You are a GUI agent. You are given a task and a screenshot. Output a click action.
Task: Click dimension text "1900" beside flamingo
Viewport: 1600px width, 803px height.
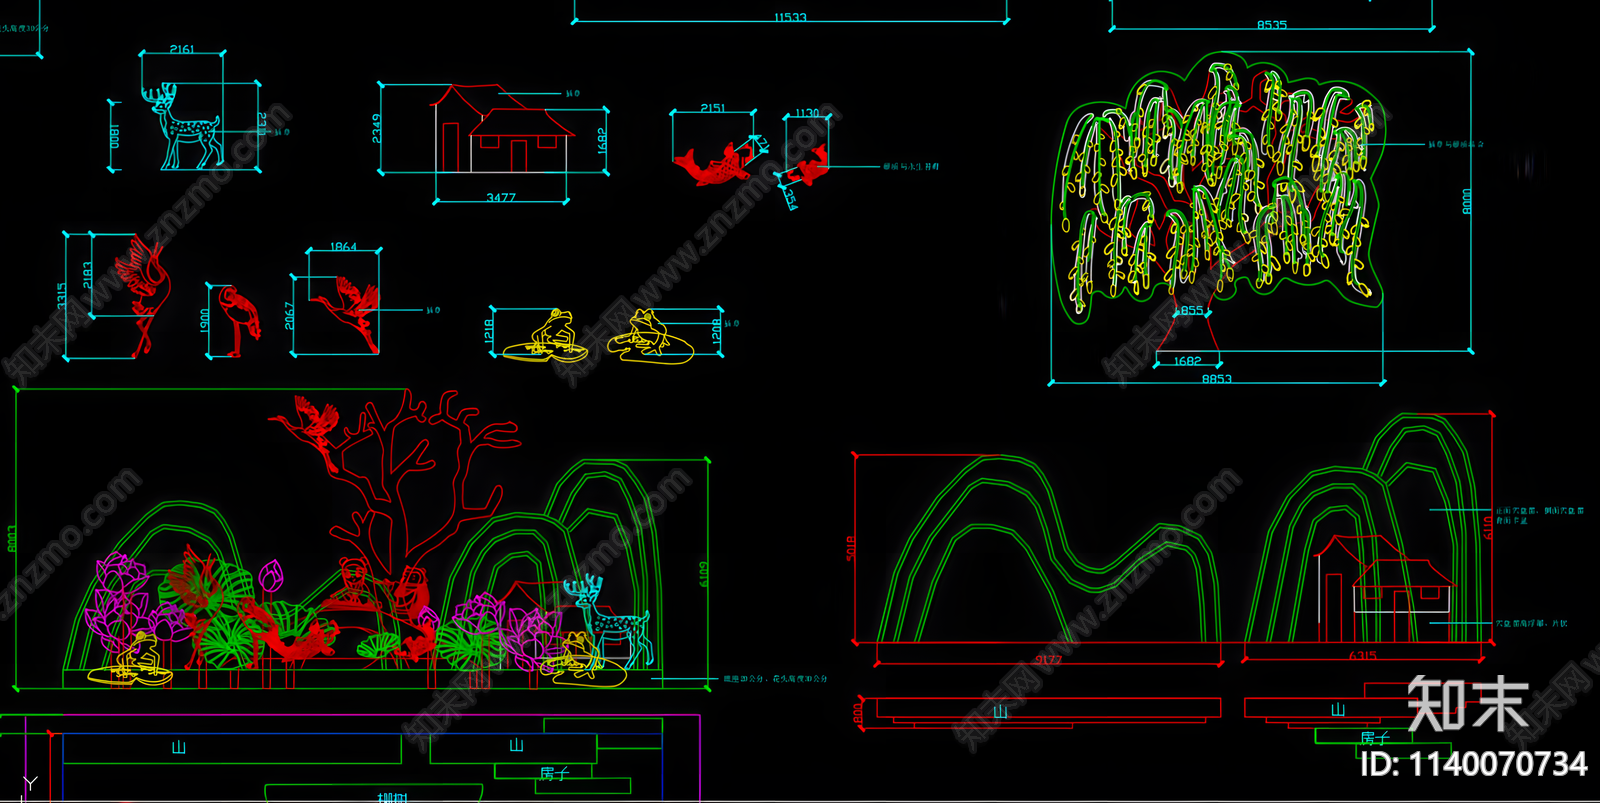pos(205,320)
